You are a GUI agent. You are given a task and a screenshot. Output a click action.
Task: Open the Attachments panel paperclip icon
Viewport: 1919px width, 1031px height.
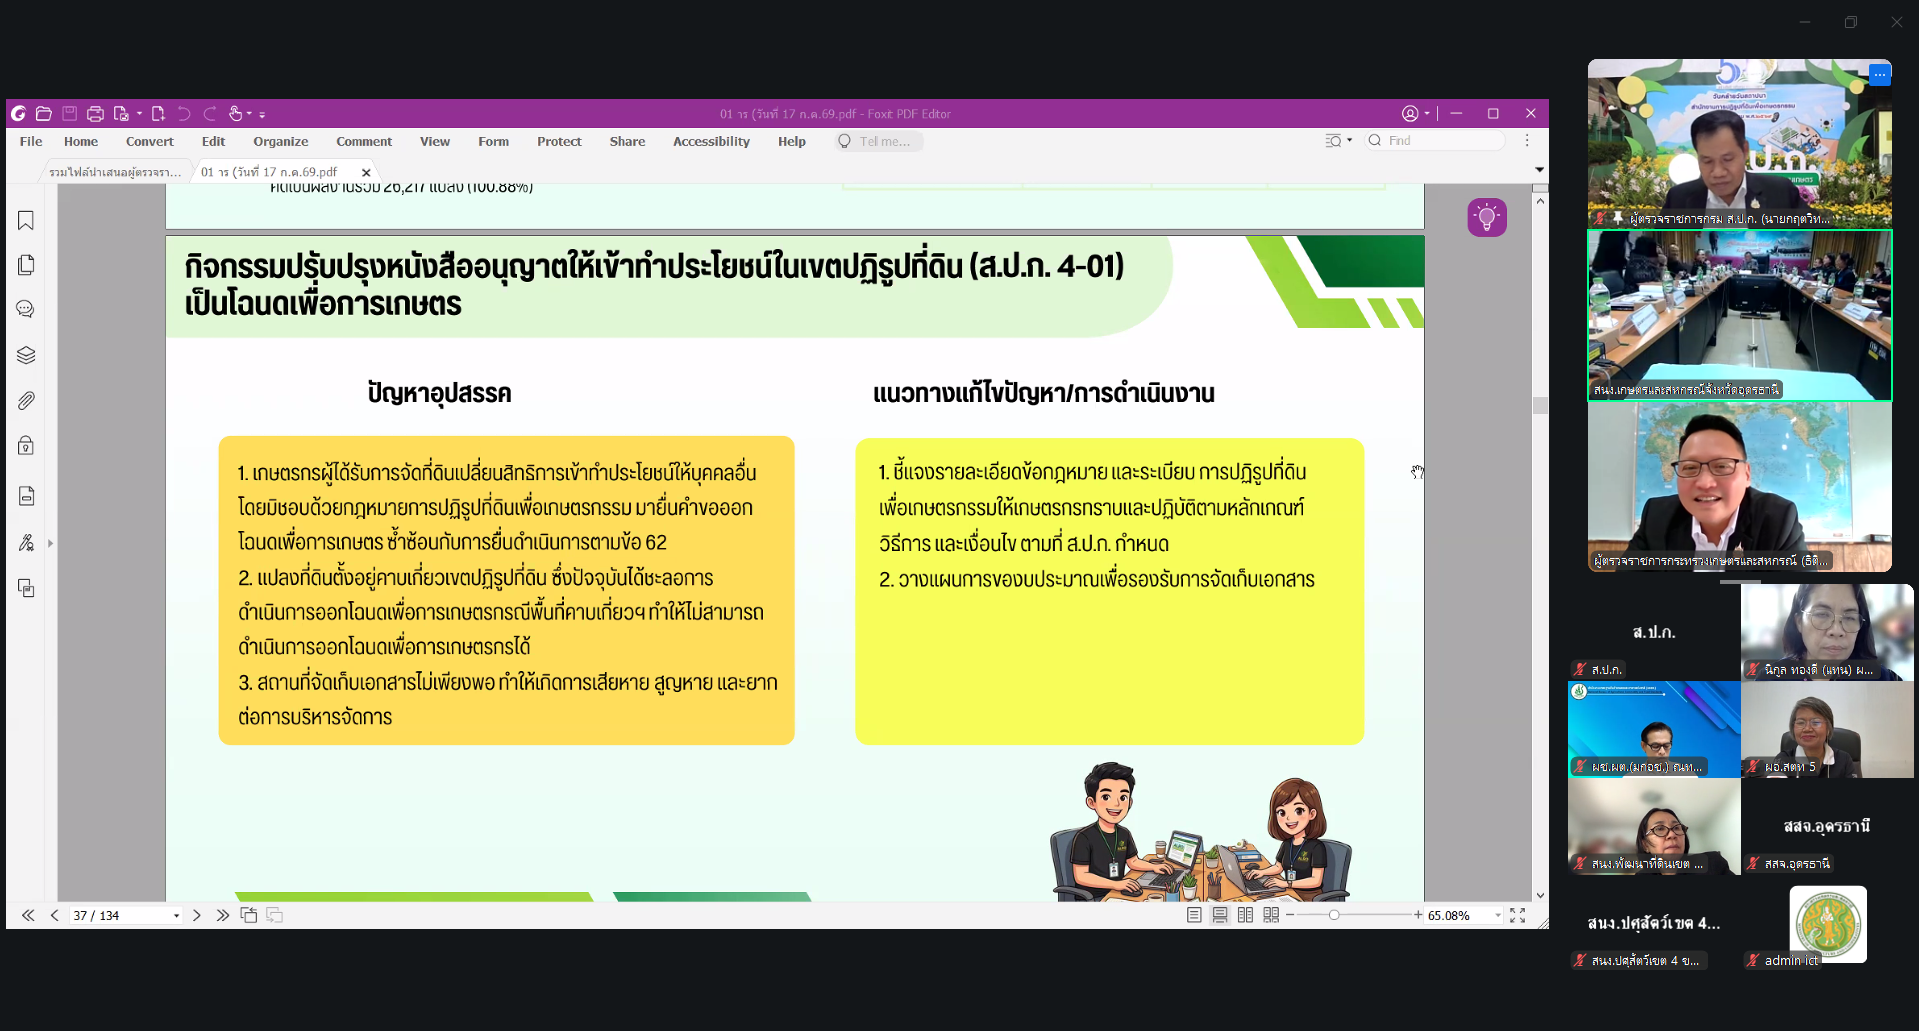click(26, 401)
